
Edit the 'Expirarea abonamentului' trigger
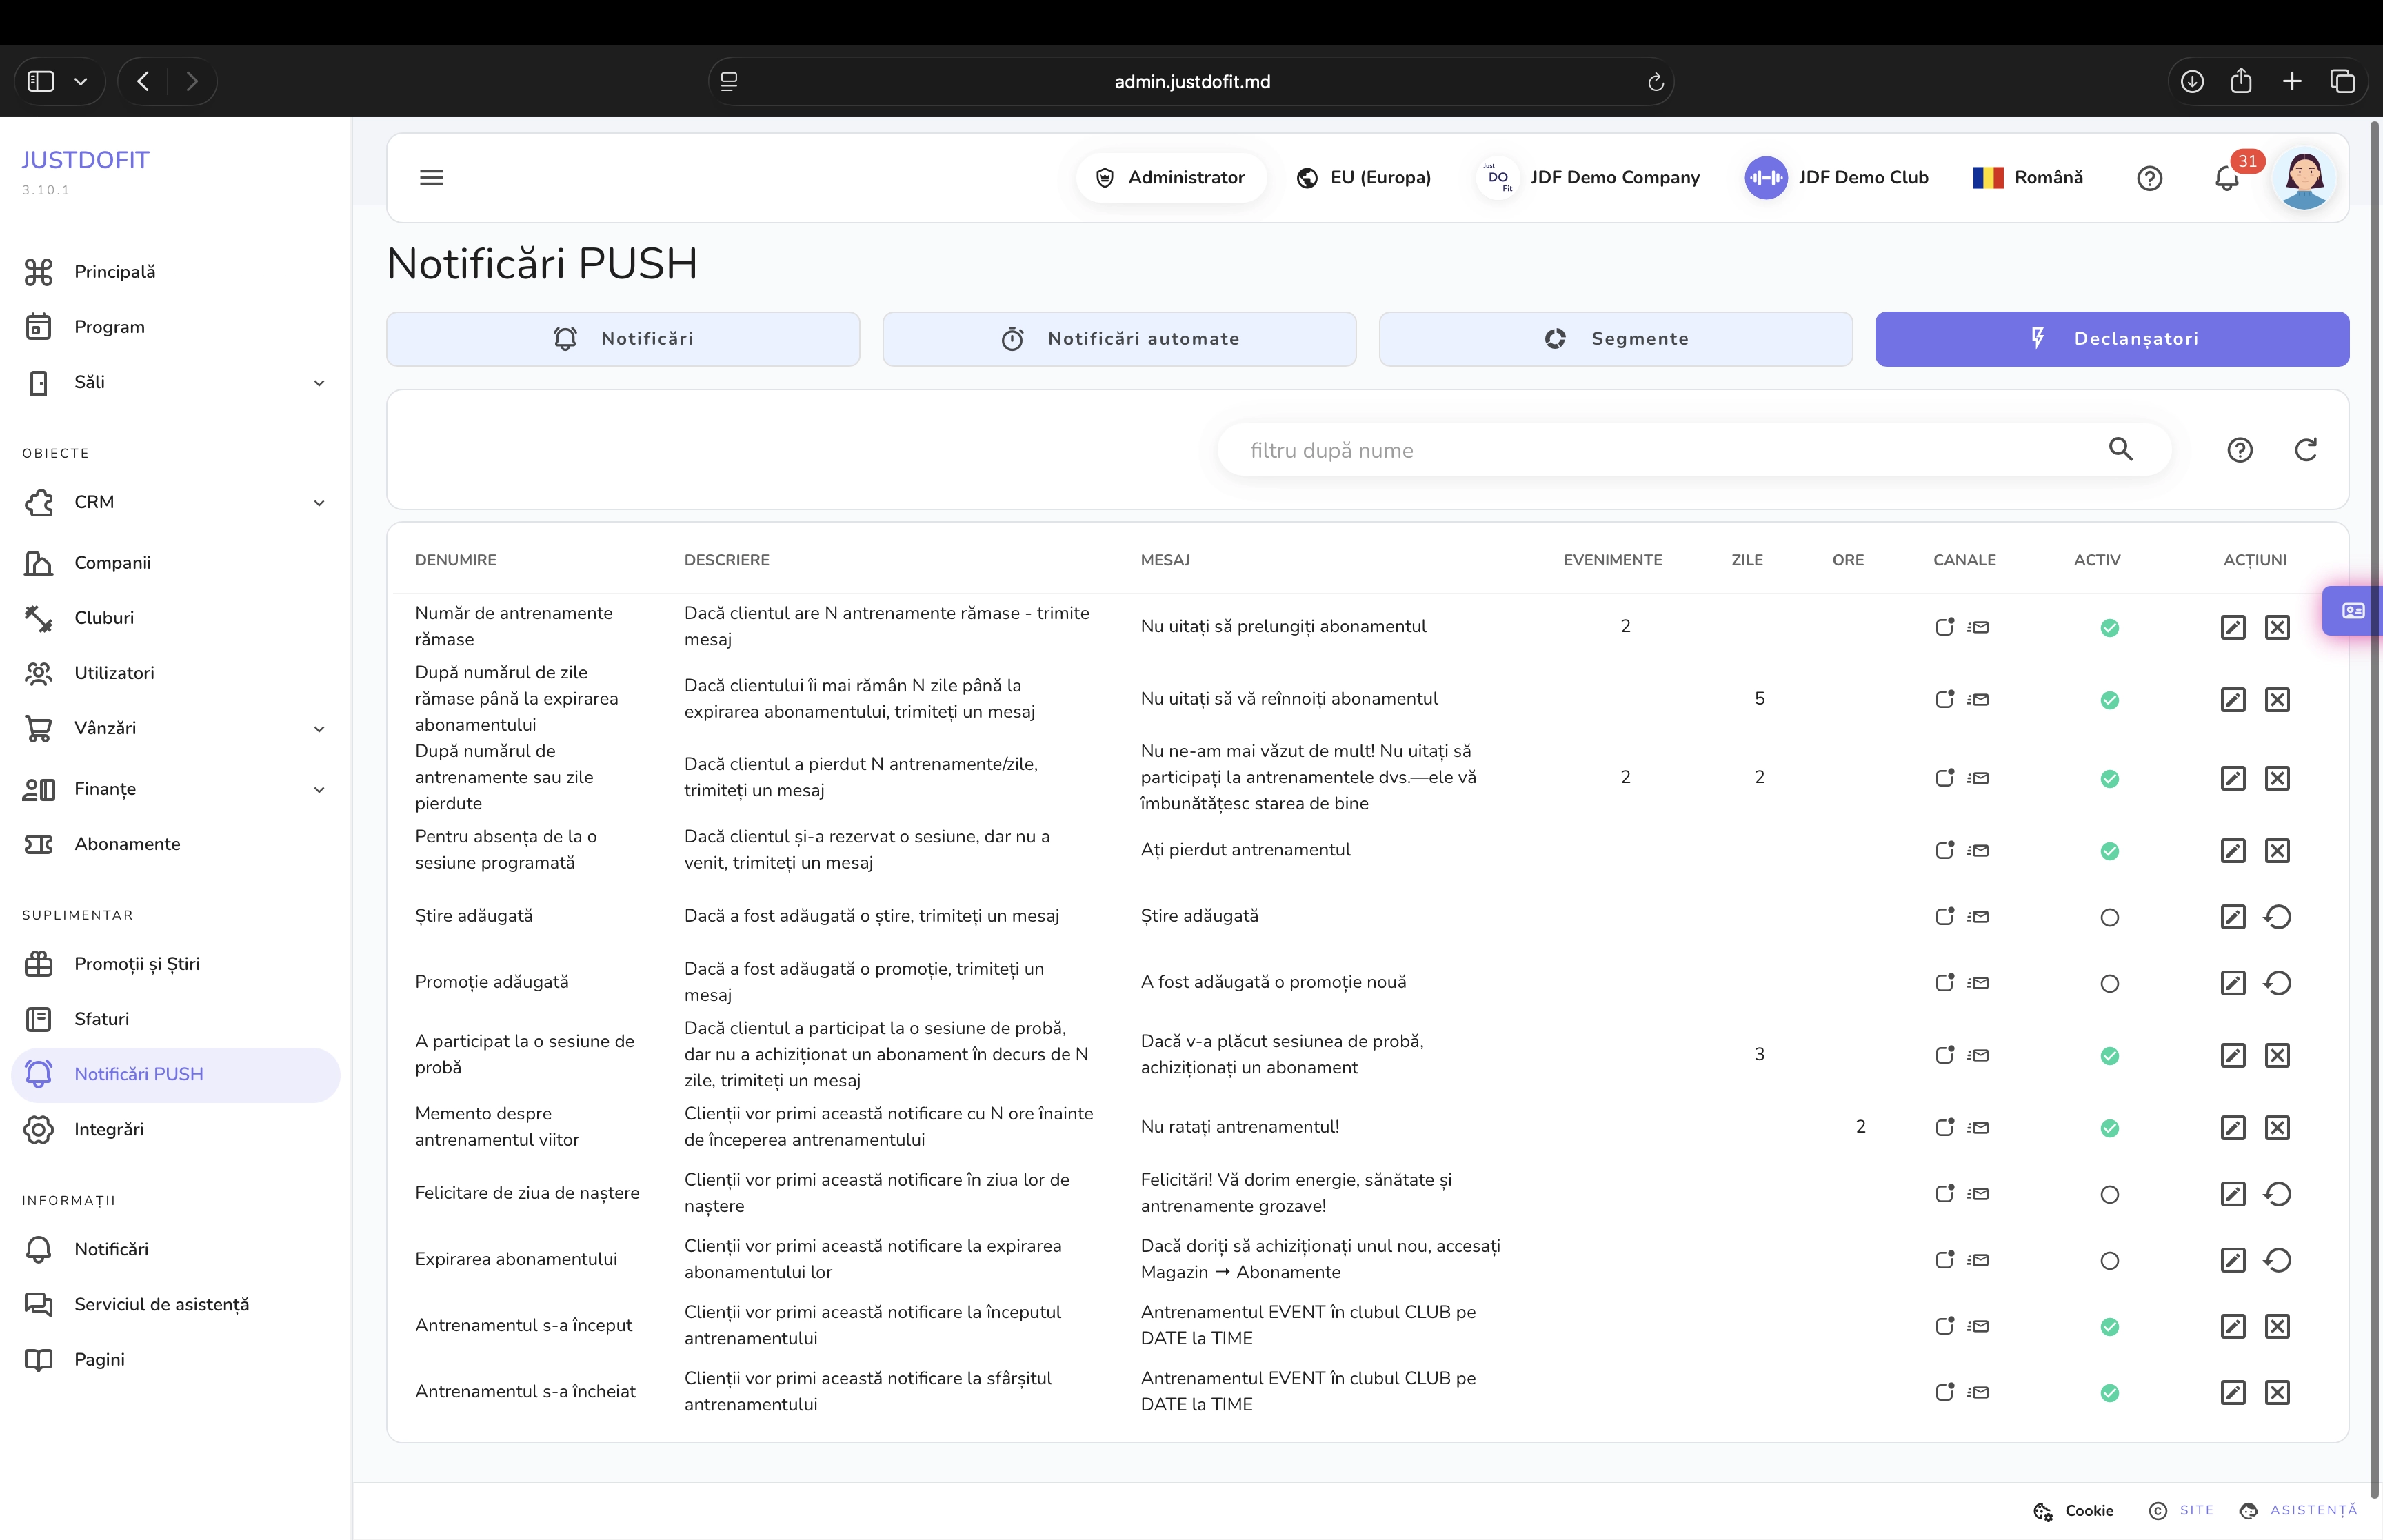pyautogui.click(x=2232, y=1260)
